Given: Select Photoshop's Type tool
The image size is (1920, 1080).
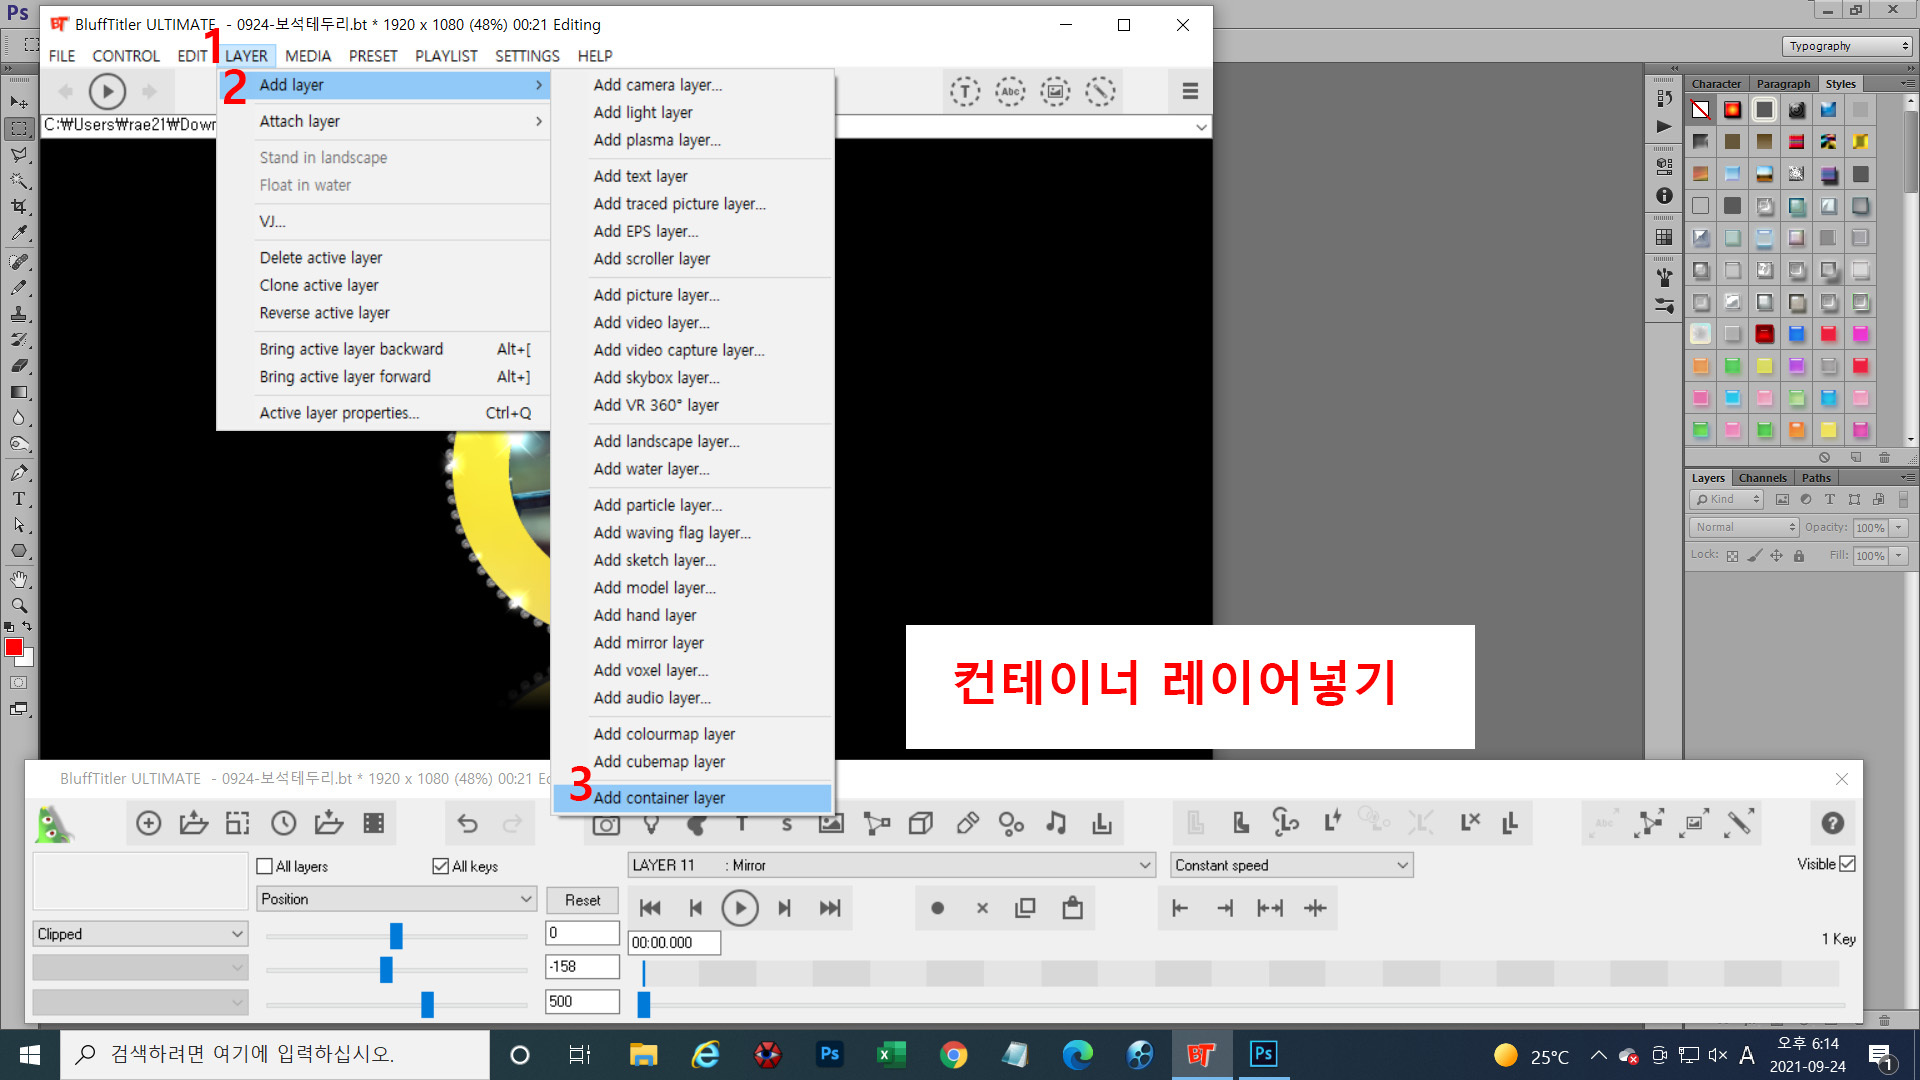Looking at the screenshot, I should point(18,499).
